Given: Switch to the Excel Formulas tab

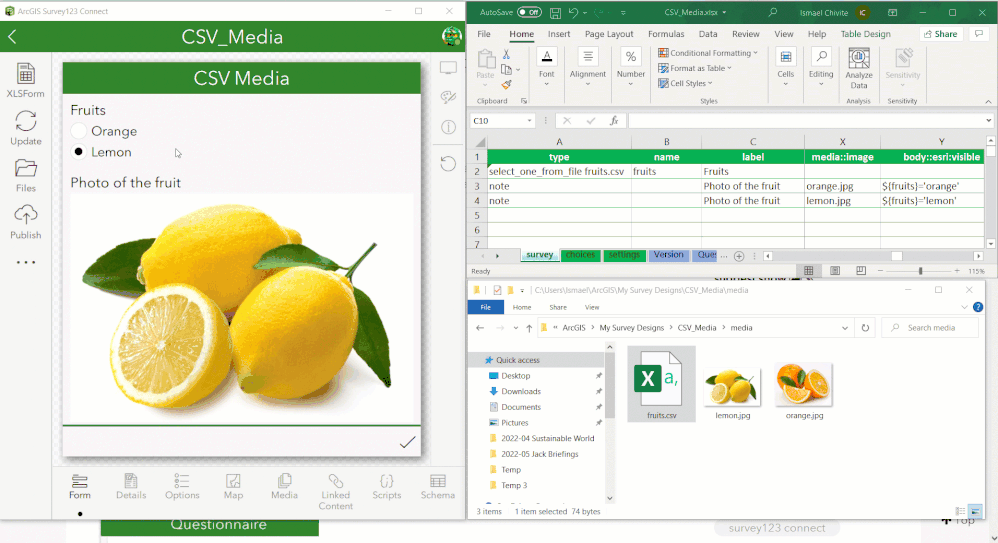Looking at the screenshot, I should click(666, 34).
